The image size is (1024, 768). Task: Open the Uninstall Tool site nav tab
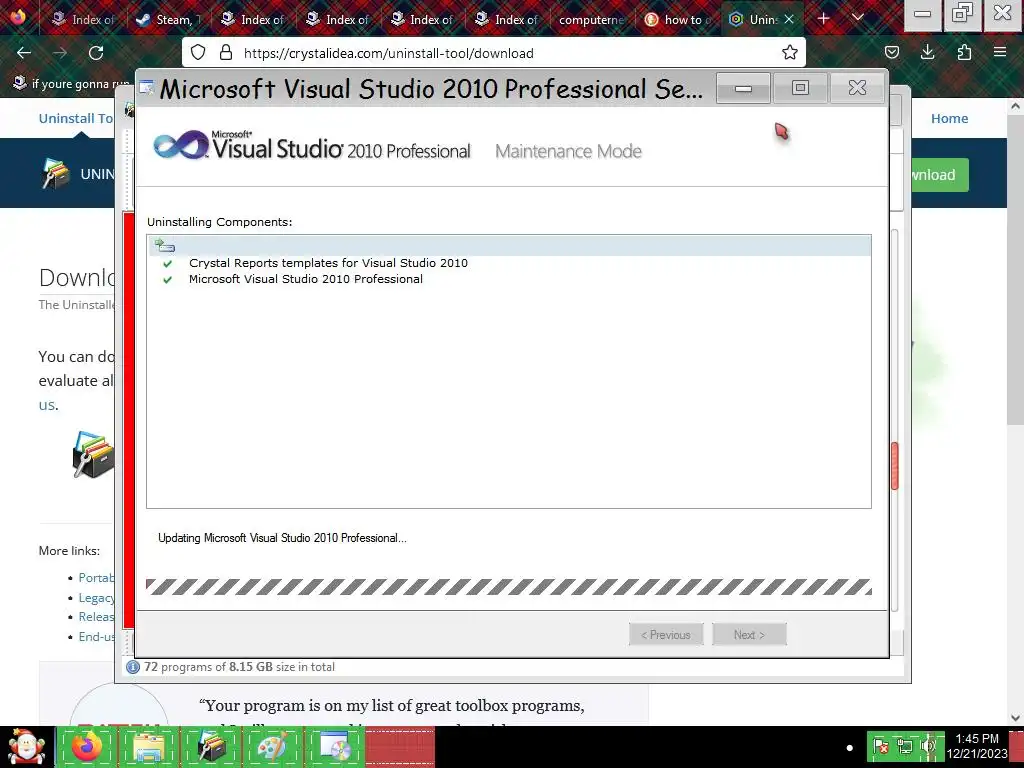click(x=76, y=118)
